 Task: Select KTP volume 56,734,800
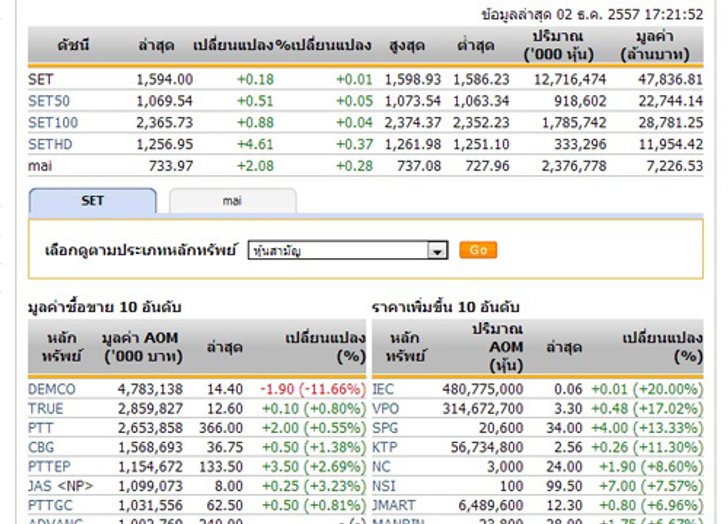(487, 447)
